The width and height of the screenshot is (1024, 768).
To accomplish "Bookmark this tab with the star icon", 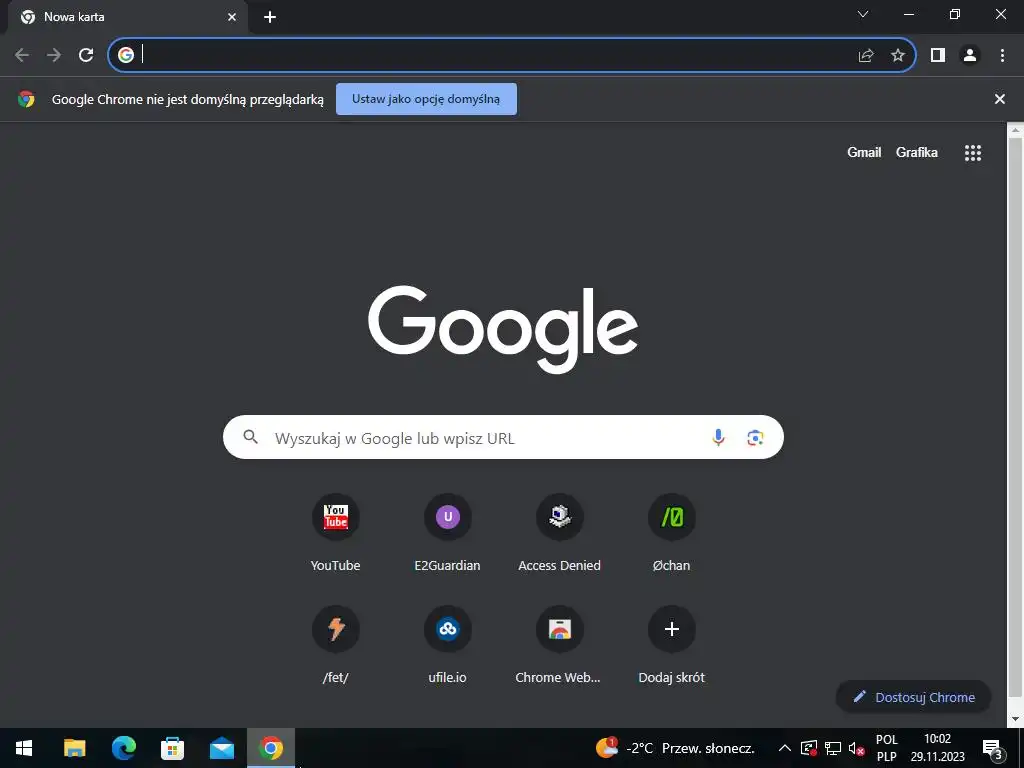I will pos(898,56).
